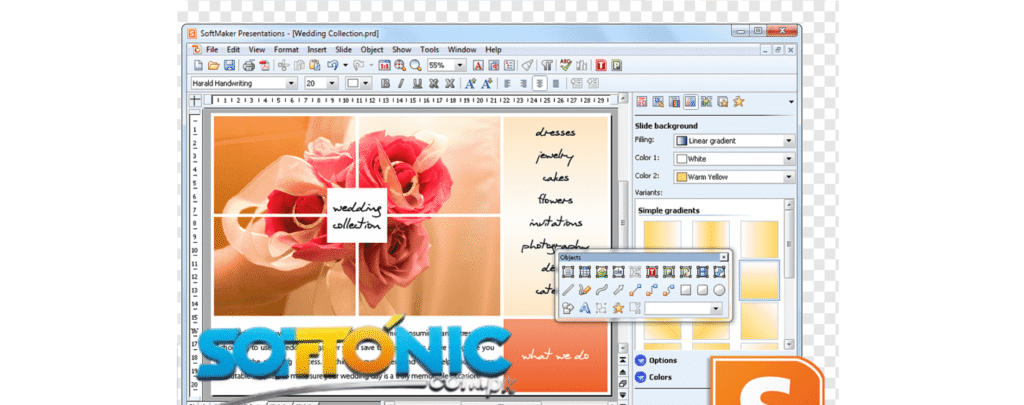Open the Color 1 White dropdown

tap(789, 159)
